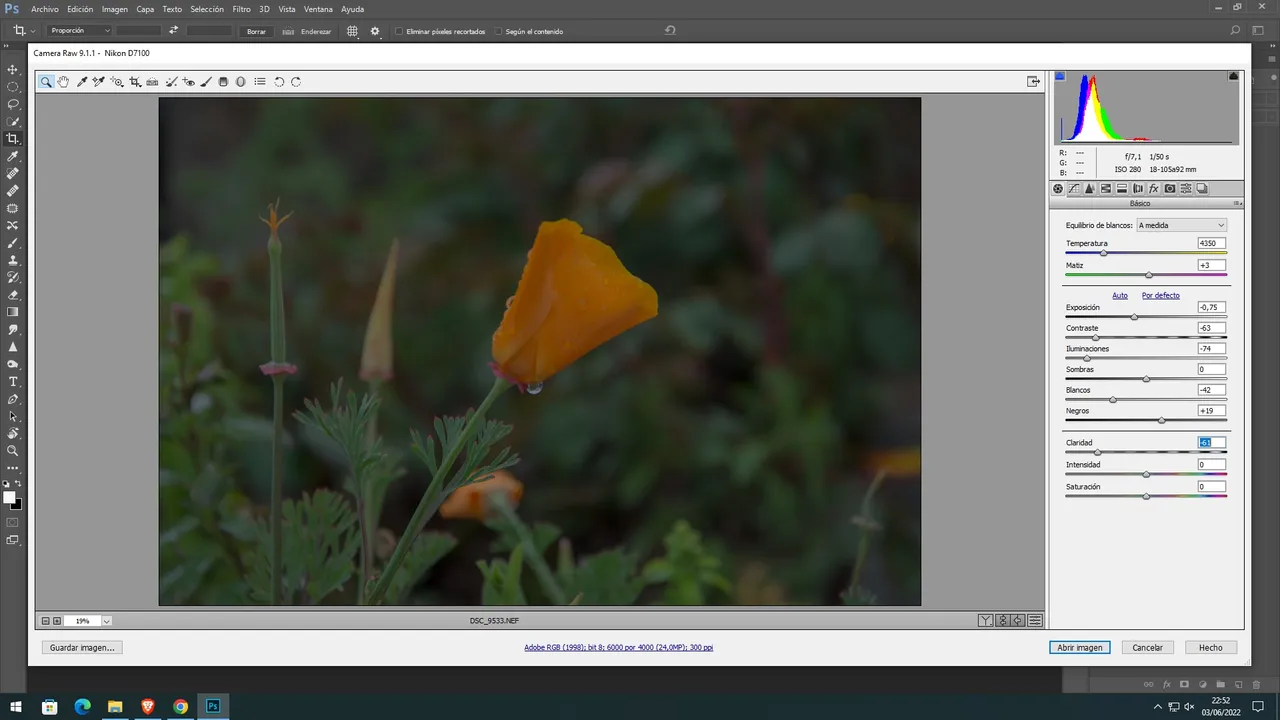Click 'Cancelar' button
This screenshot has width=1280, height=720.
click(1147, 647)
